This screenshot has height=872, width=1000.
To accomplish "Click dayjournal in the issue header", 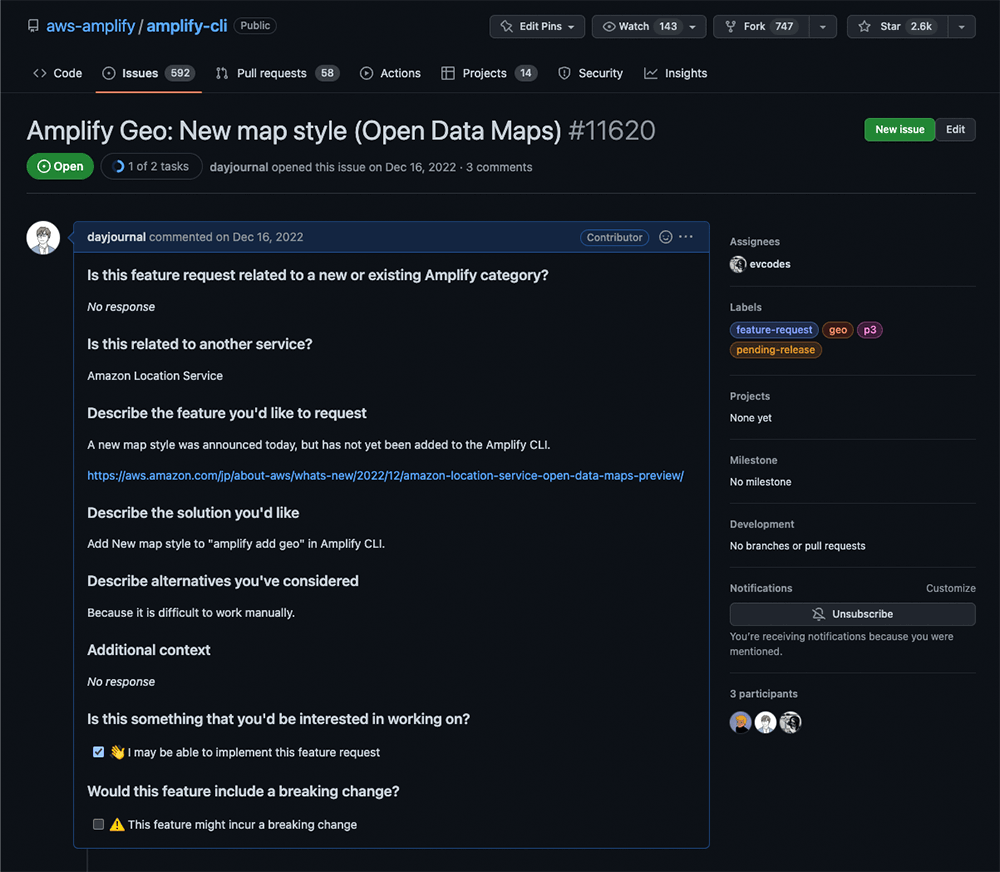I will click(x=239, y=167).
